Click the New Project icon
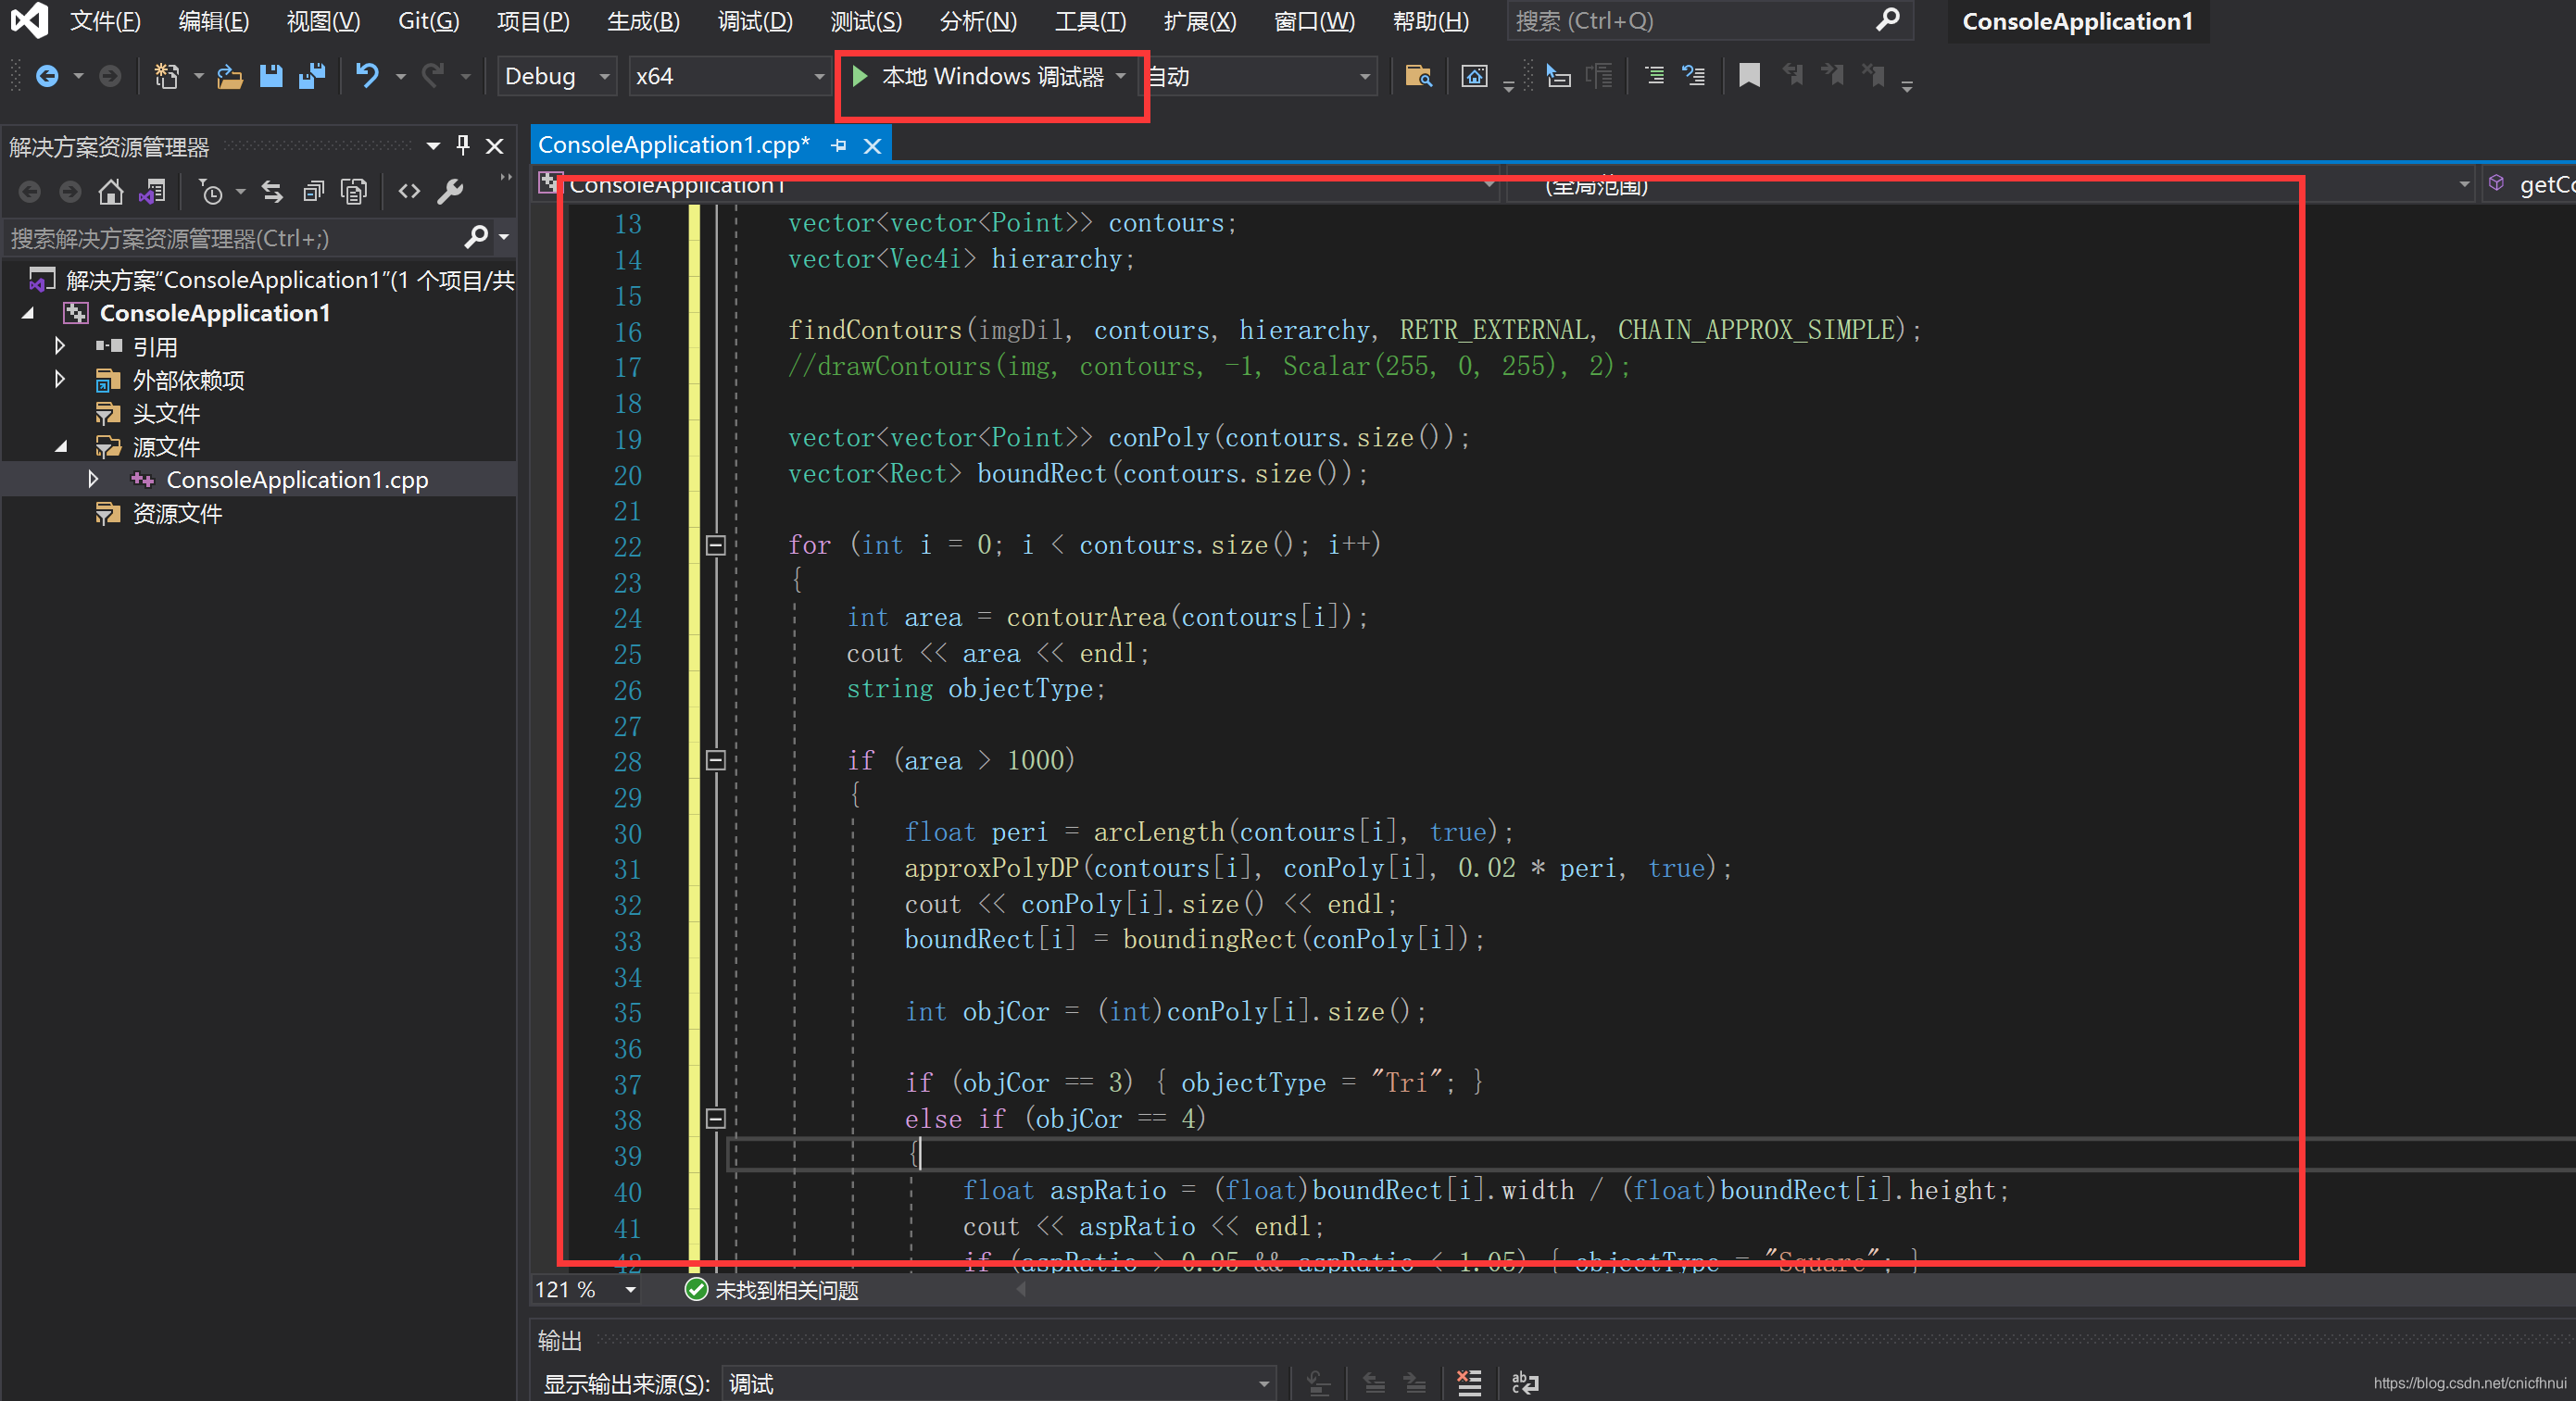The height and width of the screenshot is (1401, 2576). [166, 76]
